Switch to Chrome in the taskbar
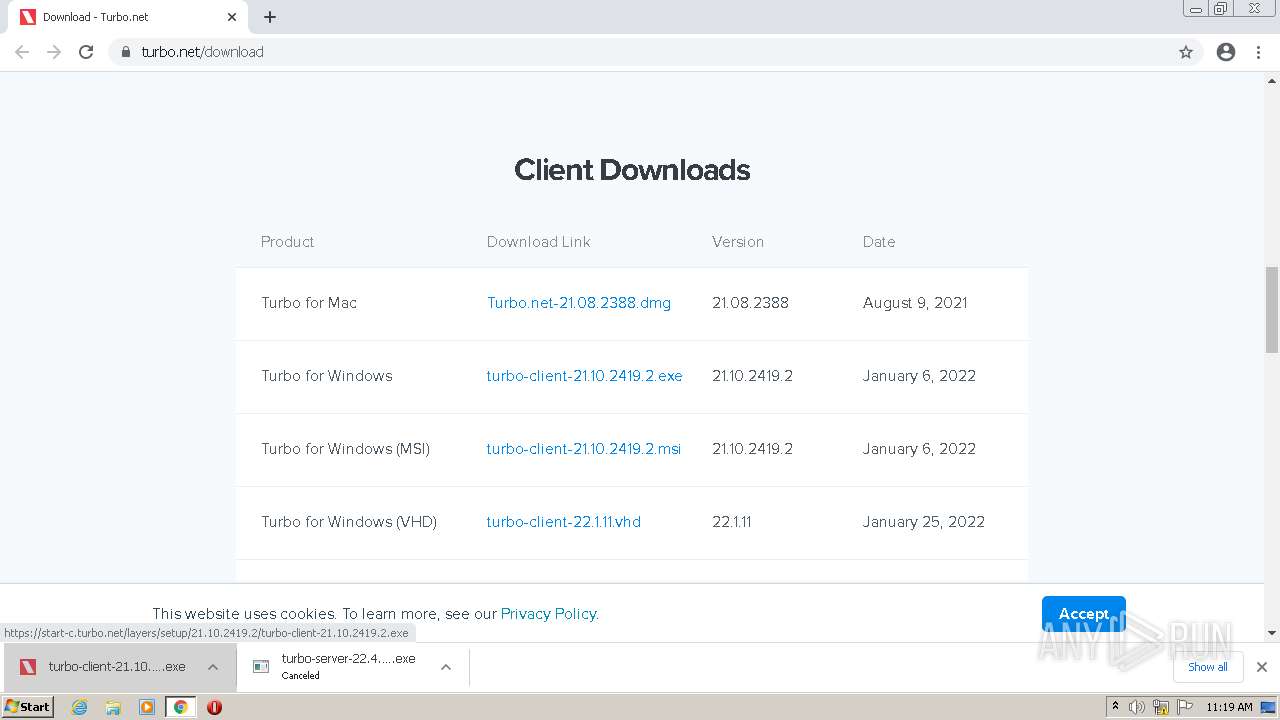1280x720 pixels. point(181,707)
